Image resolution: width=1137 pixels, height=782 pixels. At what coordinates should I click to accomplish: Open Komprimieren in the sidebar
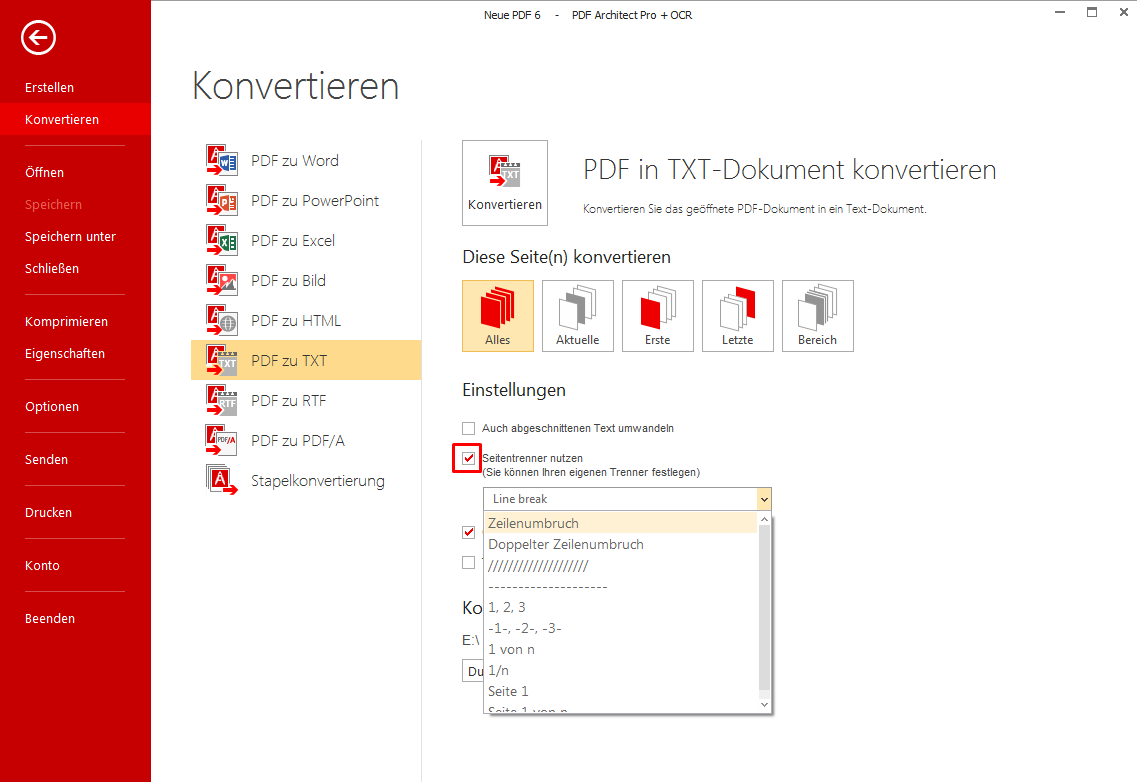(x=75, y=321)
